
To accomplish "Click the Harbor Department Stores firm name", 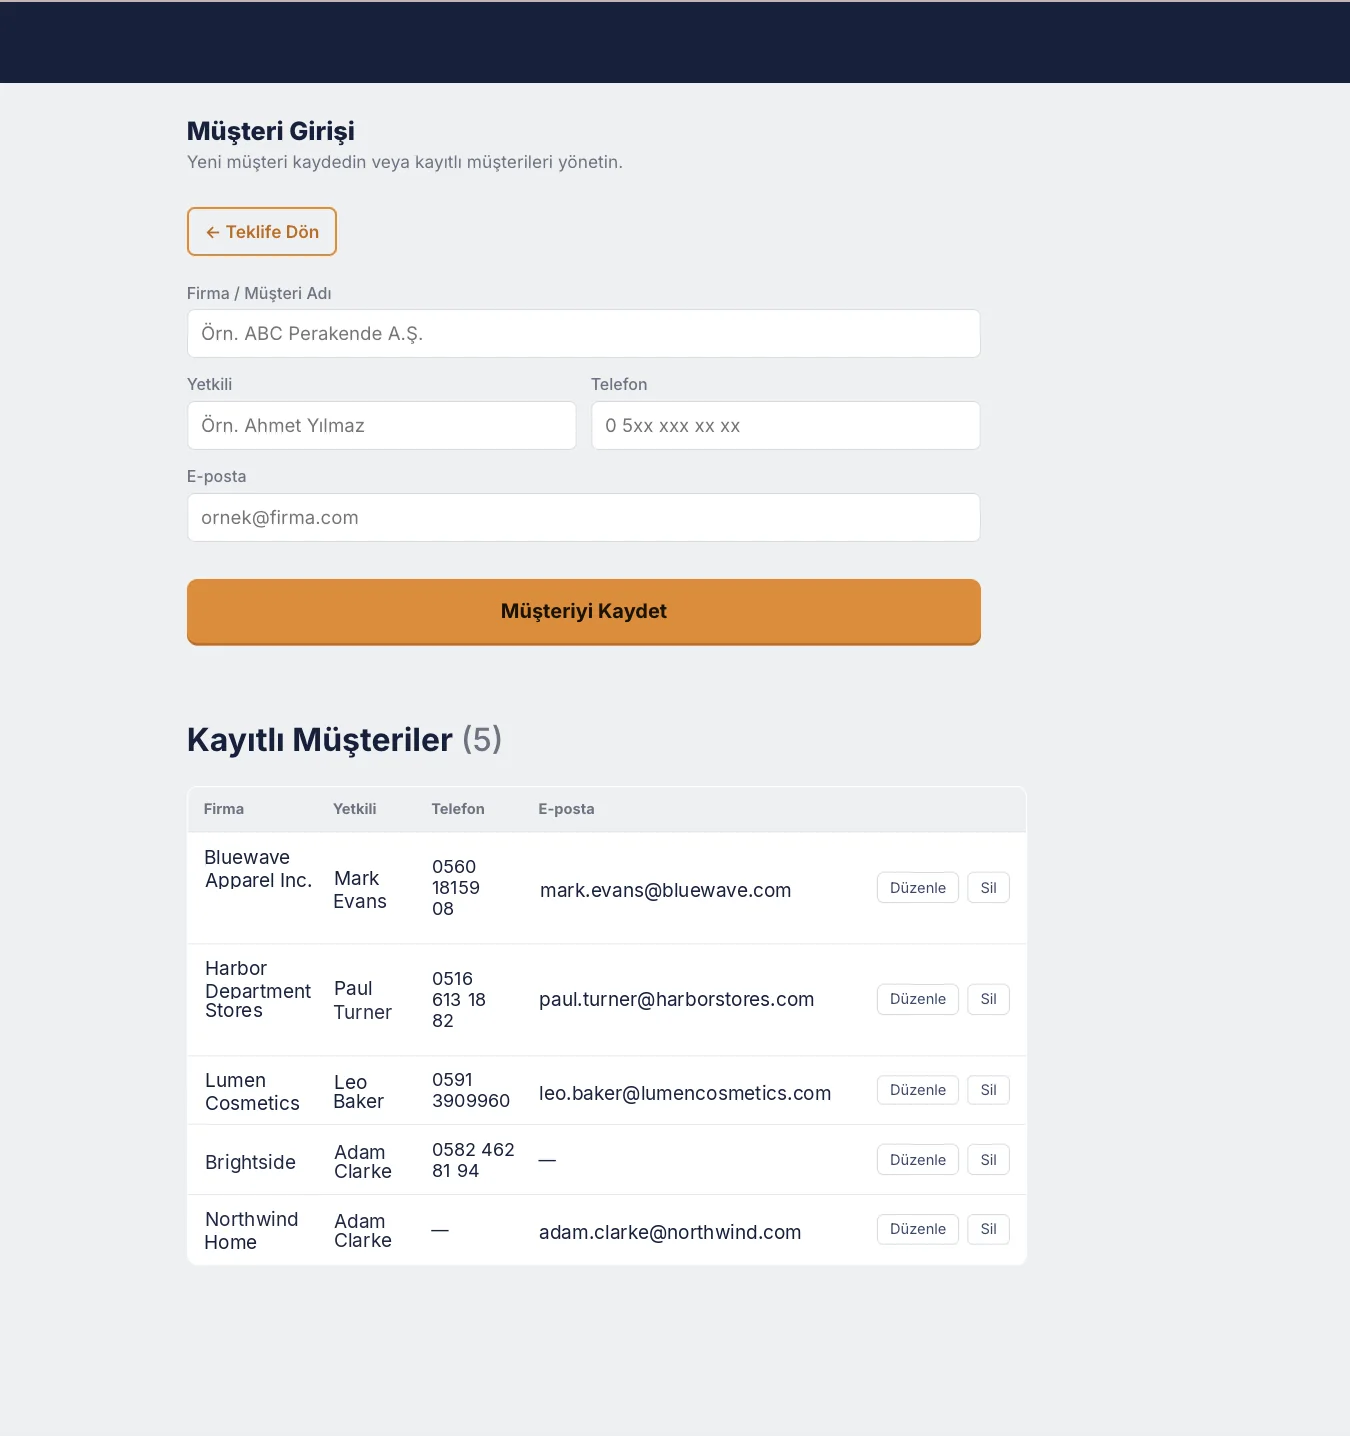I will click(258, 989).
